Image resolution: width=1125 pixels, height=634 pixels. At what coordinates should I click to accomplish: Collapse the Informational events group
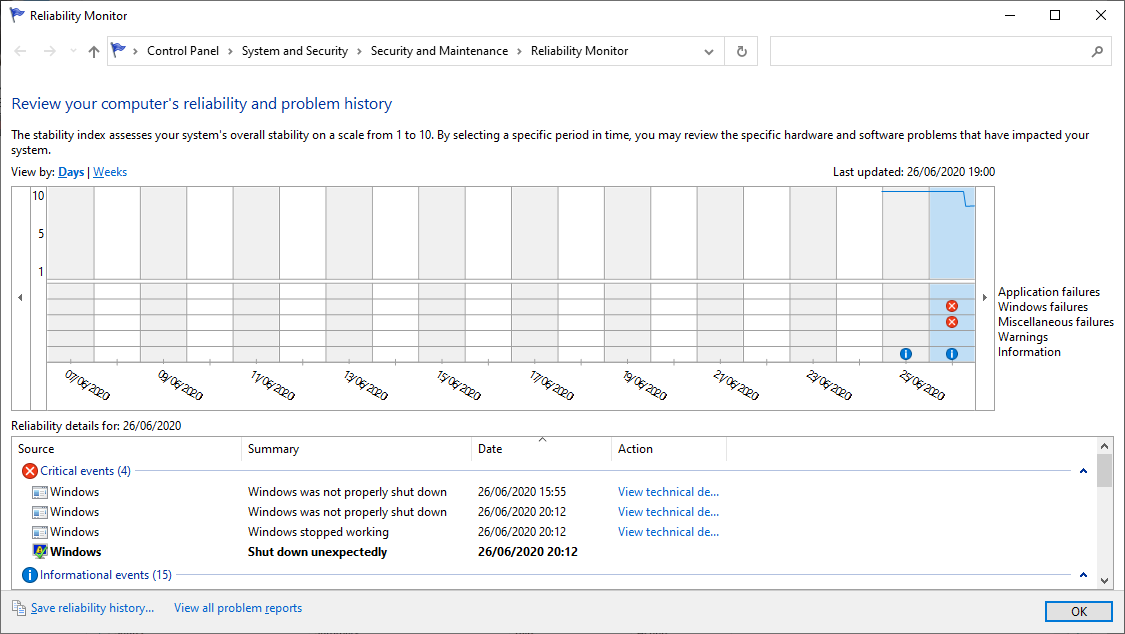pos(1083,575)
